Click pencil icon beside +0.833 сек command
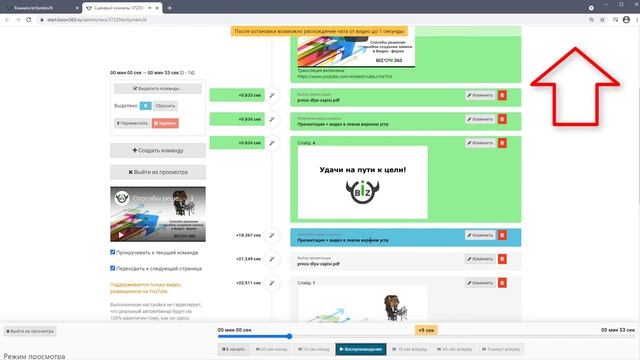Image resolution: width=640 pixels, height=360 pixels. click(x=272, y=96)
